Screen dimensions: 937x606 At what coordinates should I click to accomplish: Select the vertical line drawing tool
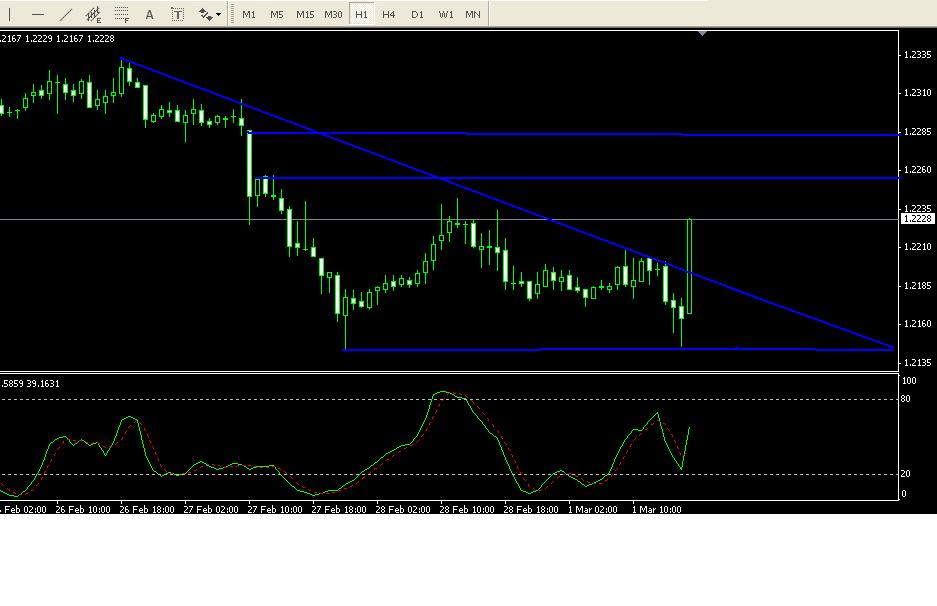10,14
